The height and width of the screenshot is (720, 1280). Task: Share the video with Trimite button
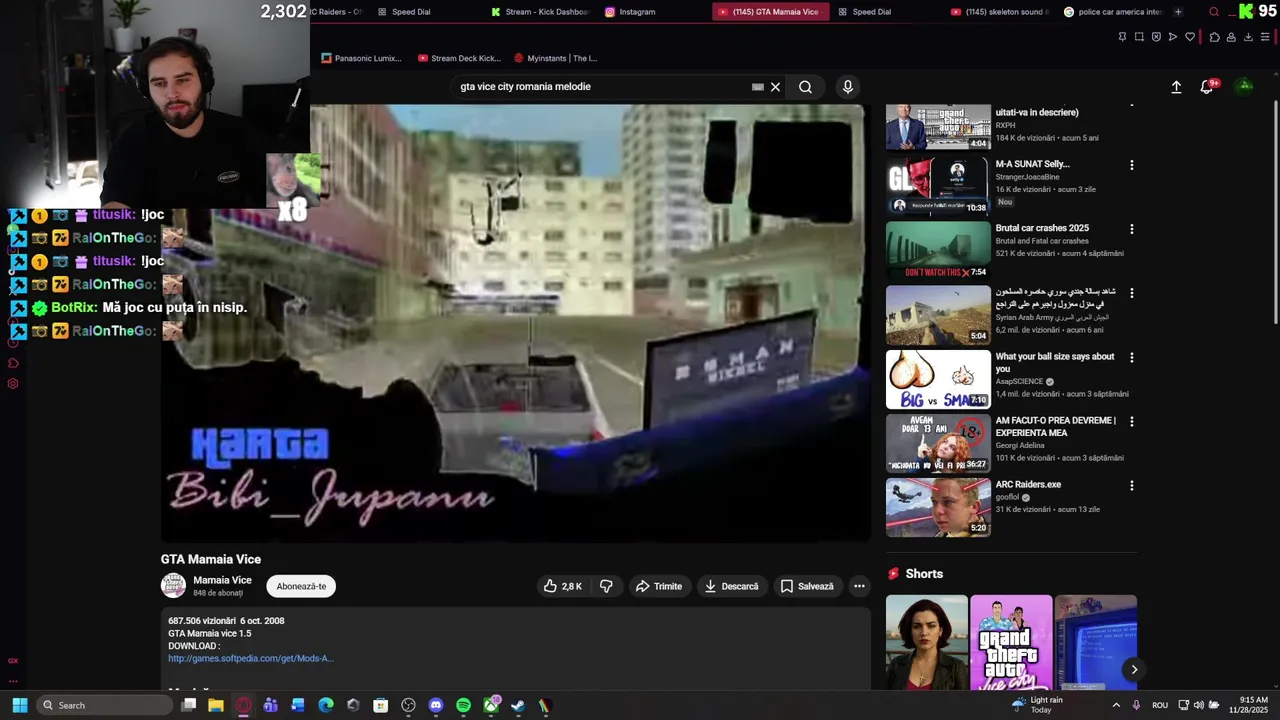click(x=659, y=586)
